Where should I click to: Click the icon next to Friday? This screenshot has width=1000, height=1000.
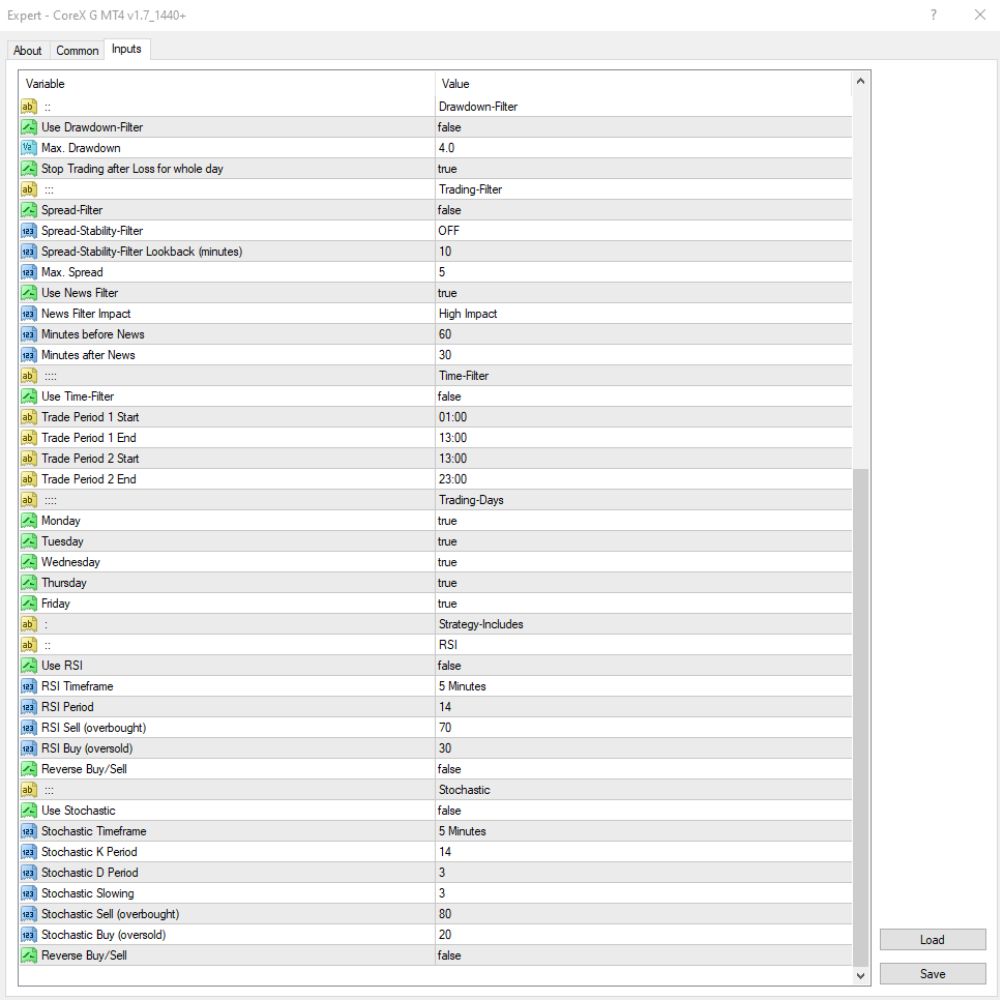29,603
